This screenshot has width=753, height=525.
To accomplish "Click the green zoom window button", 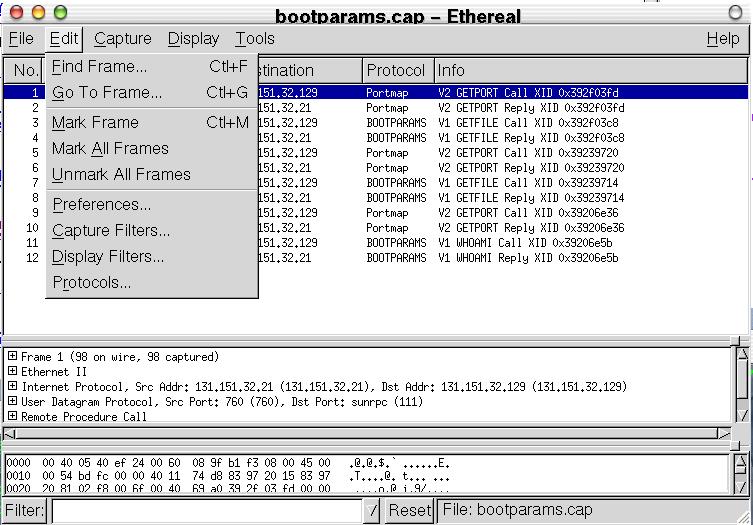I will (x=61, y=12).
